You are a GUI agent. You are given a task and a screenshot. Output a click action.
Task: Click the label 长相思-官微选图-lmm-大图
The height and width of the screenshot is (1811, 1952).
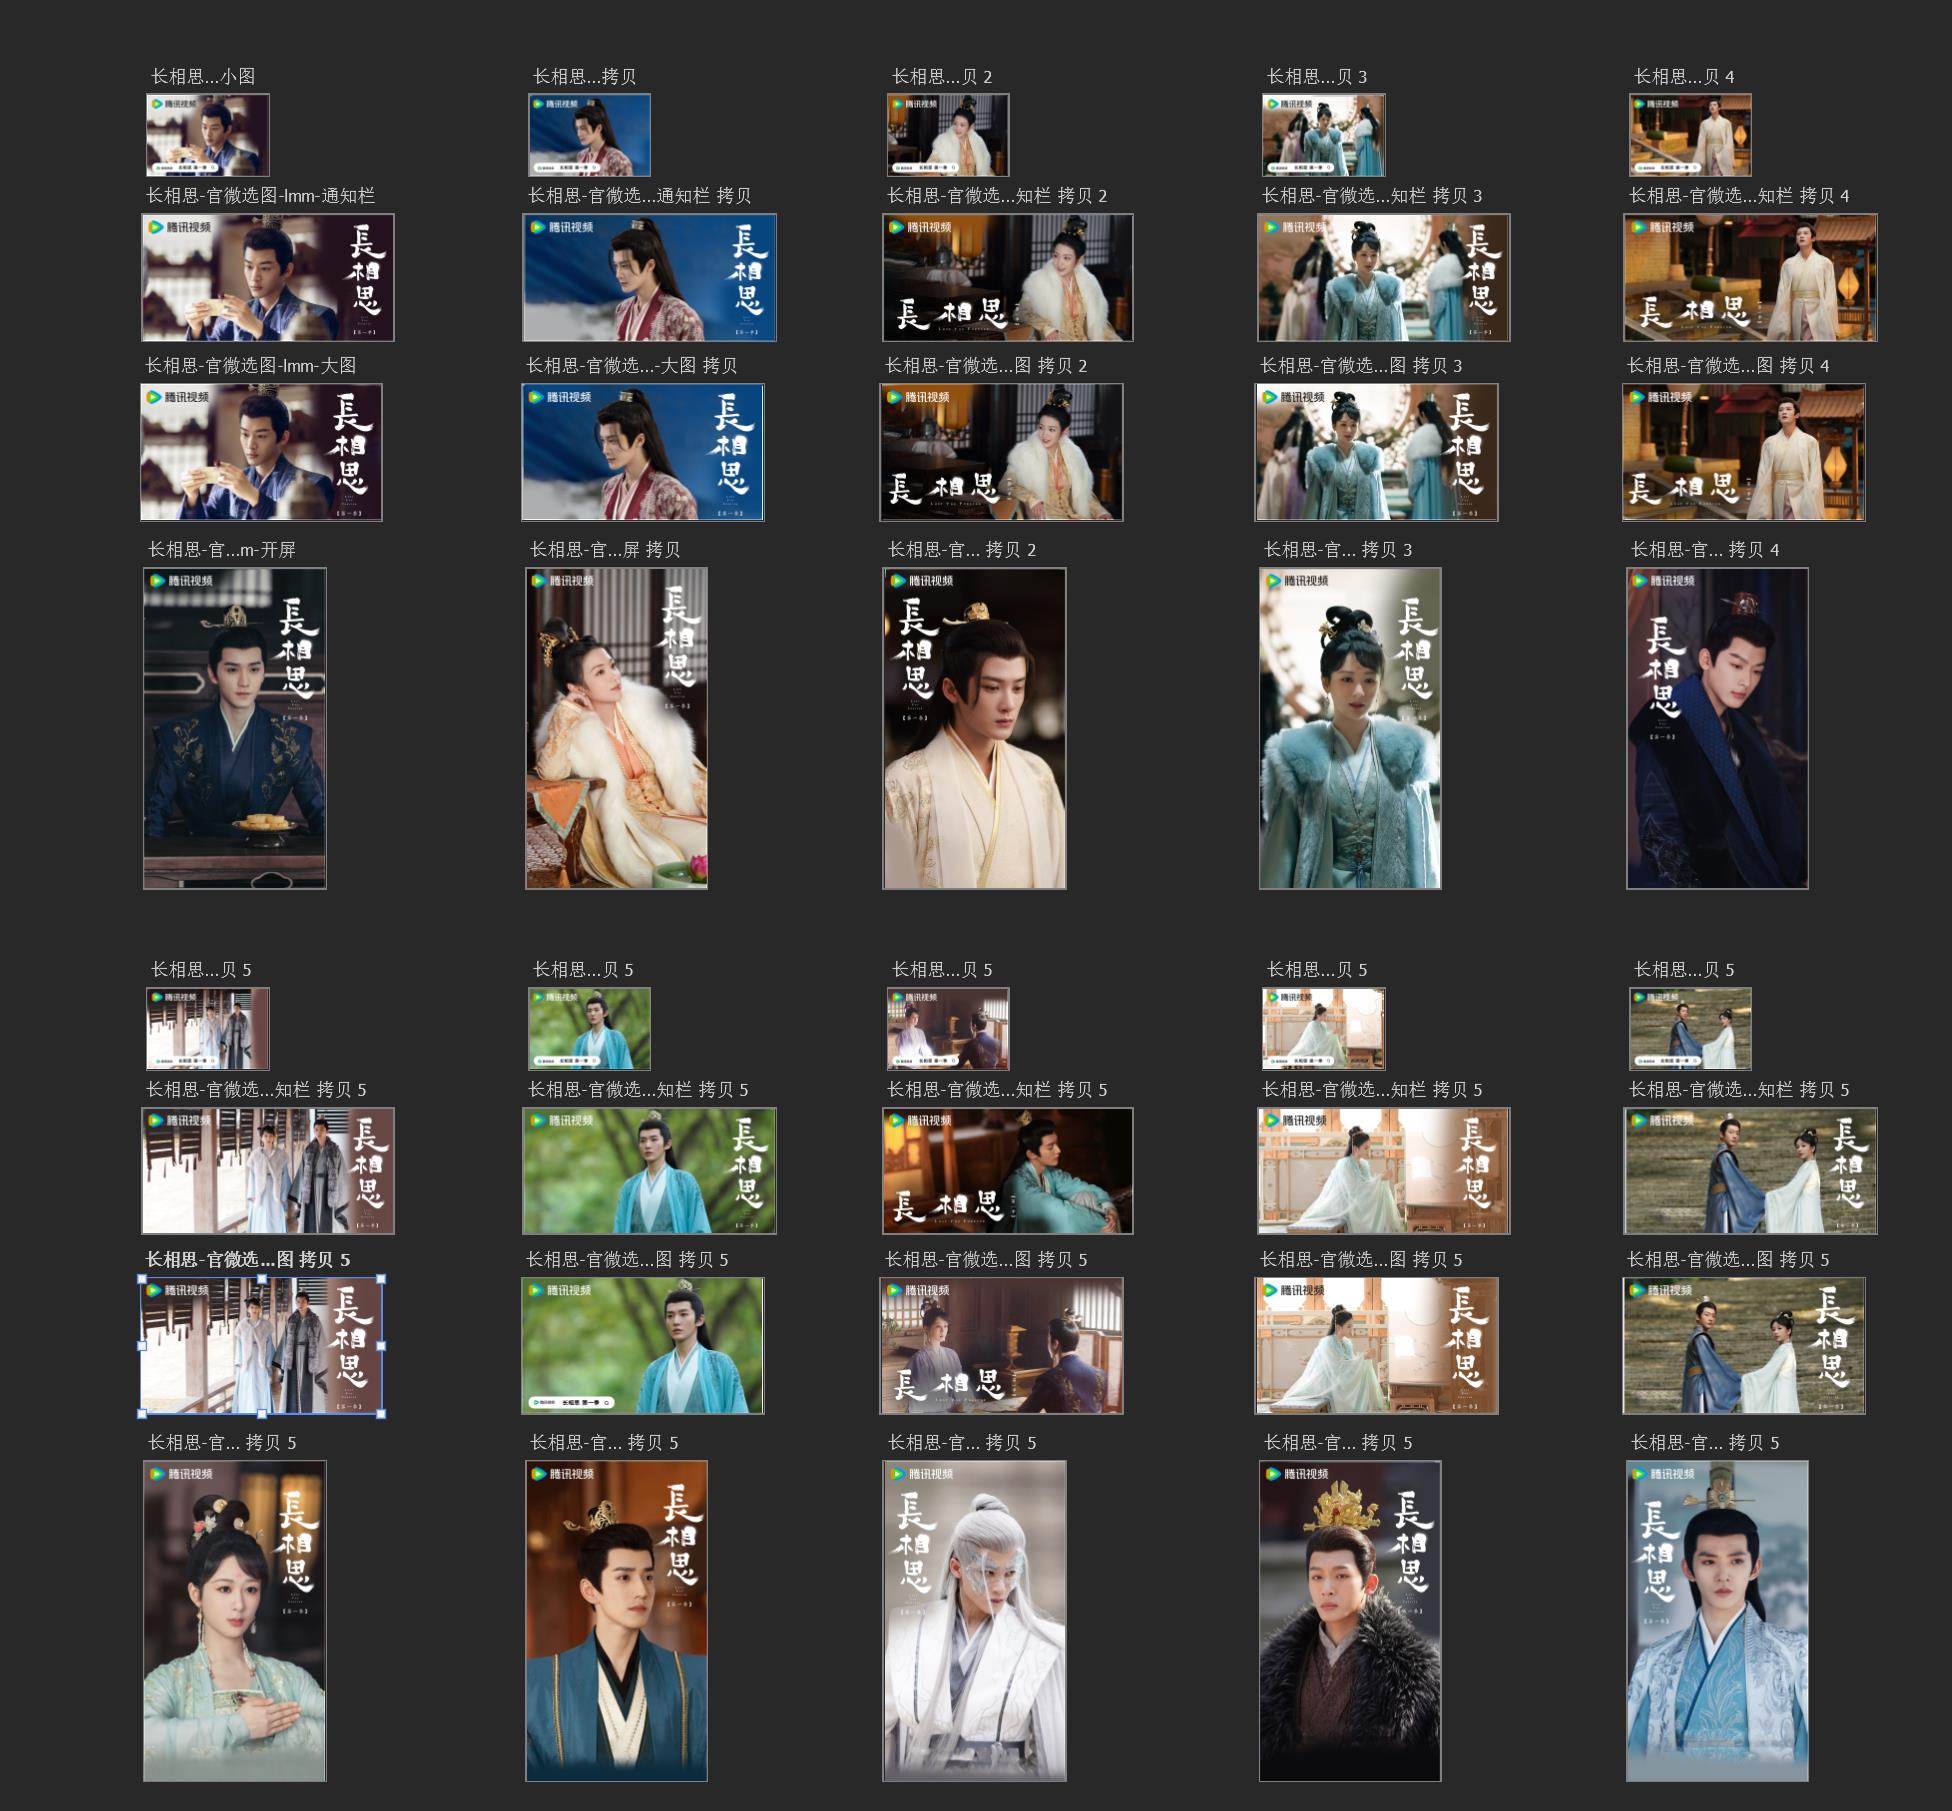click(251, 366)
